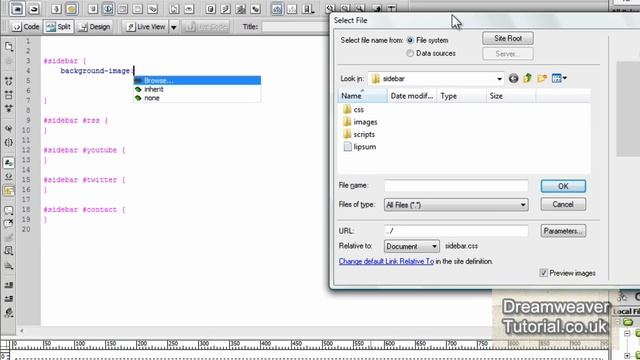The image size is (640, 360).
Task: Switch to Design view
Action: tap(95, 27)
